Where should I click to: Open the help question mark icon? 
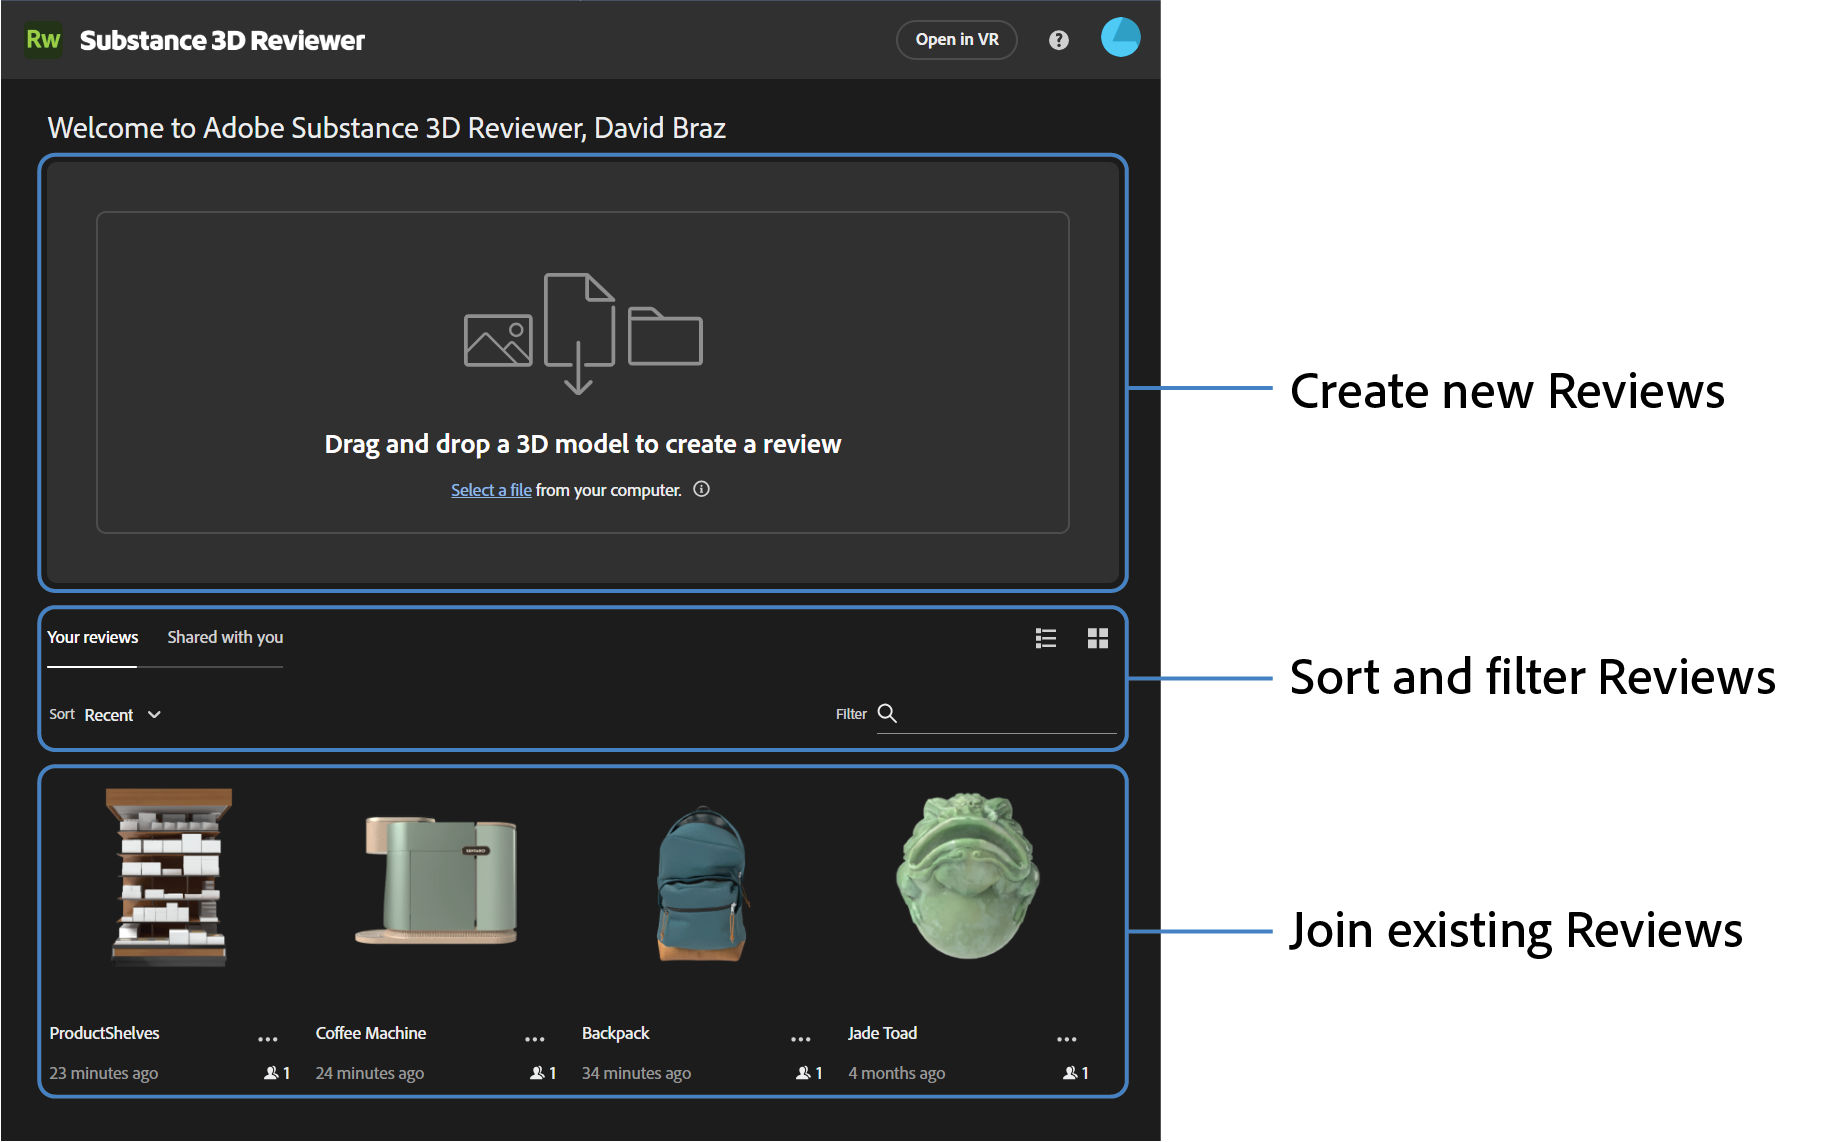pos(1059,40)
